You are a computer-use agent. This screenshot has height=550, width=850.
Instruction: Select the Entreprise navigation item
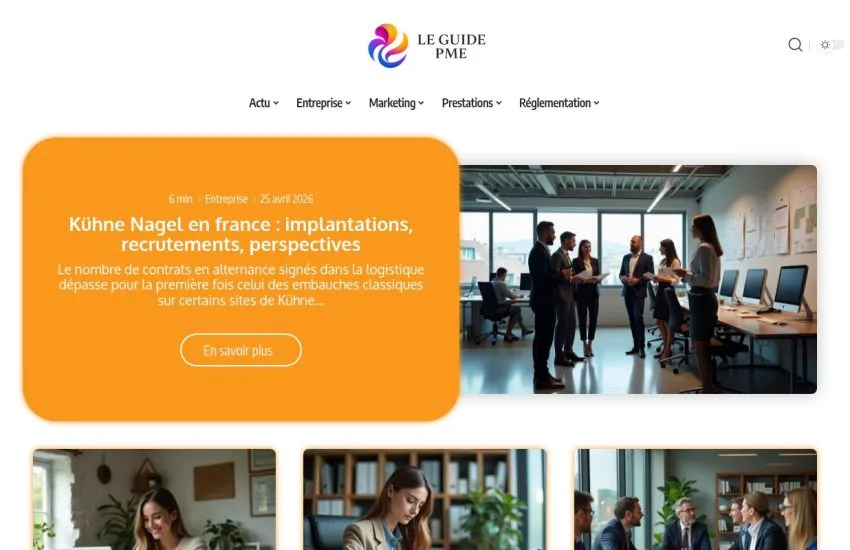[319, 103]
